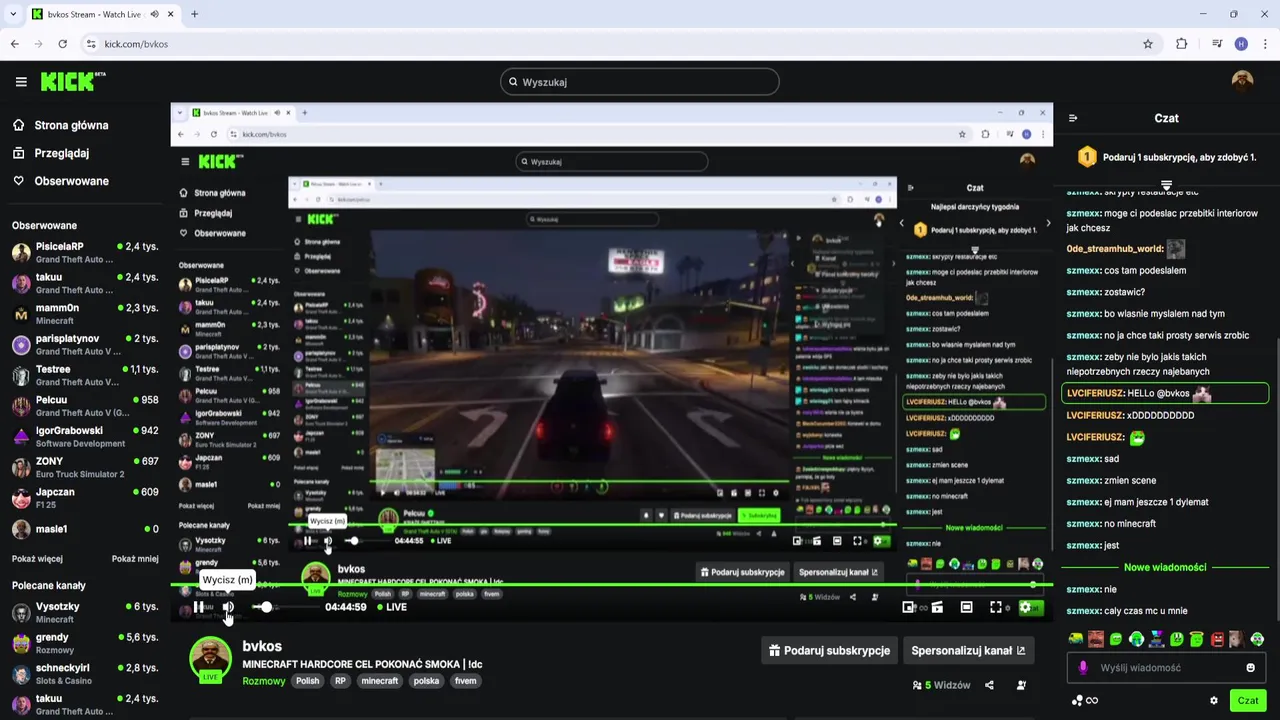The image size is (1280, 720).
Task: Click the bvkos channel avatar with the LIVE badge
Action: (210, 660)
